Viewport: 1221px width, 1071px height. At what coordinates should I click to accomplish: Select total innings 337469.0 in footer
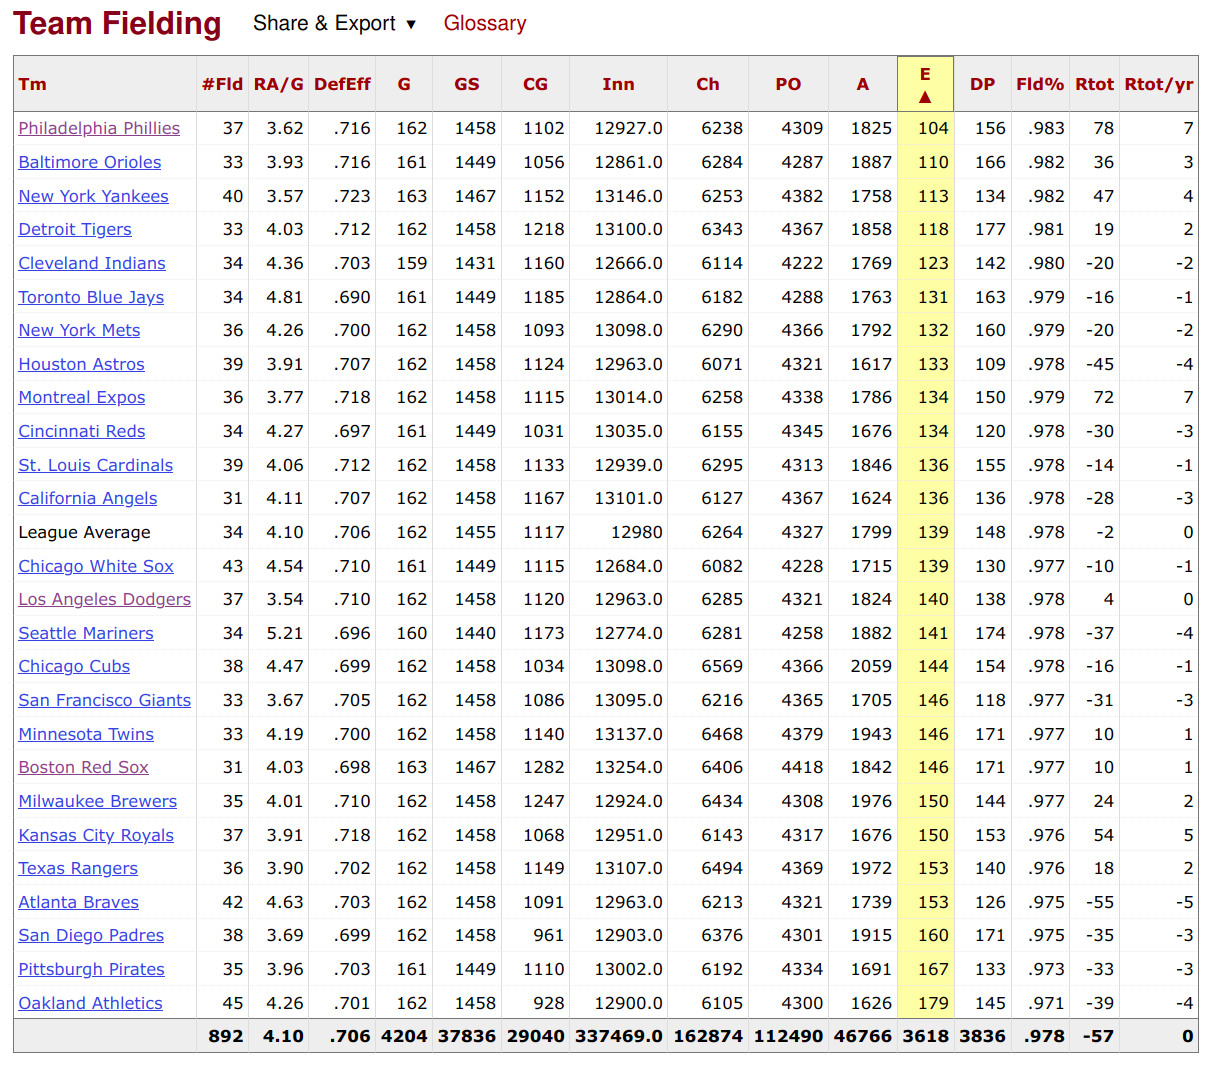pyautogui.click(x=619, y=1036)
